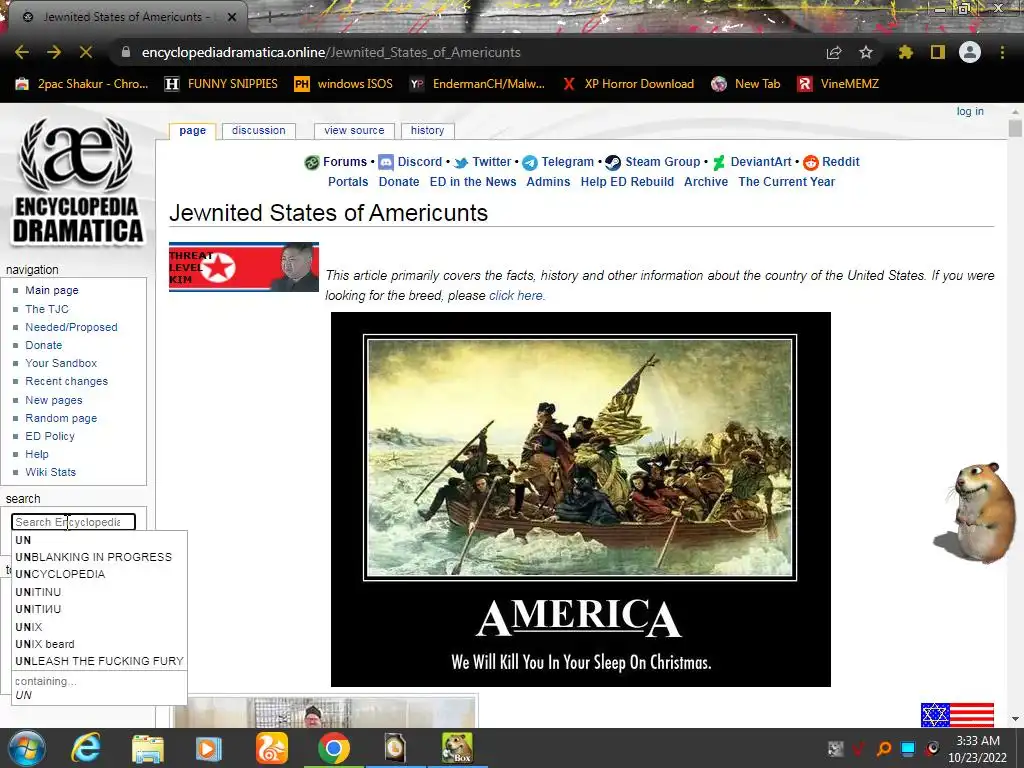Image resolution: width=1024 pixels, height=768 pixels.
Task: Open The TJC navigation link
Action: click(46, 309)
